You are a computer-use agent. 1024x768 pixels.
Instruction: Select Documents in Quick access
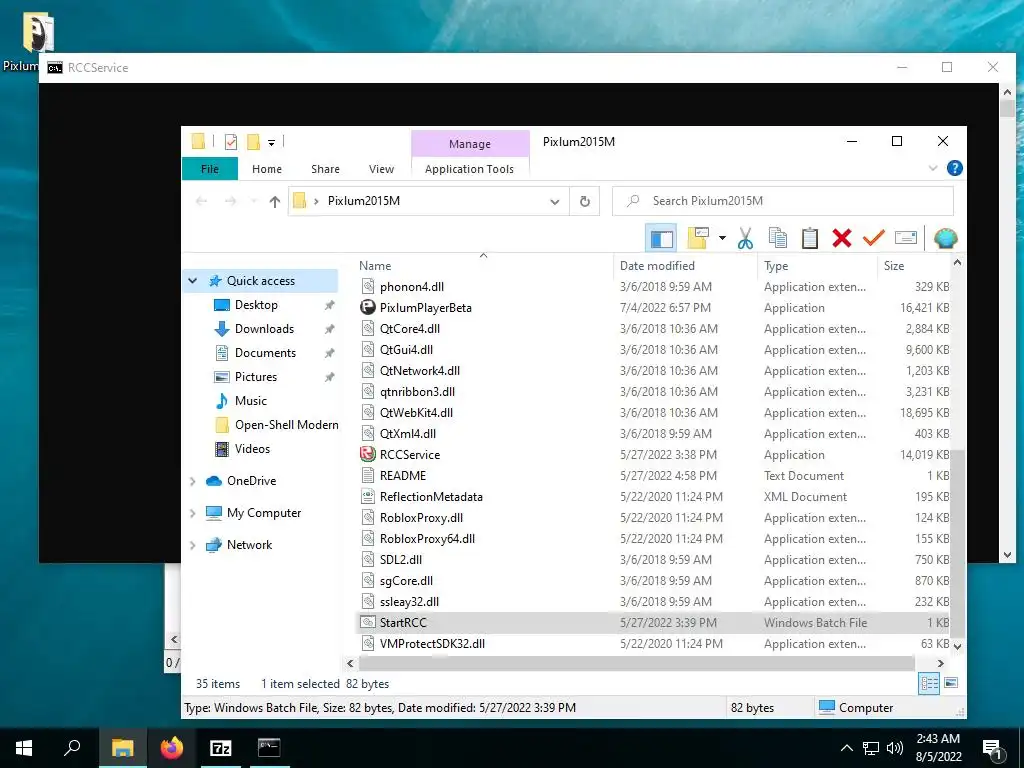coord(265,353)
